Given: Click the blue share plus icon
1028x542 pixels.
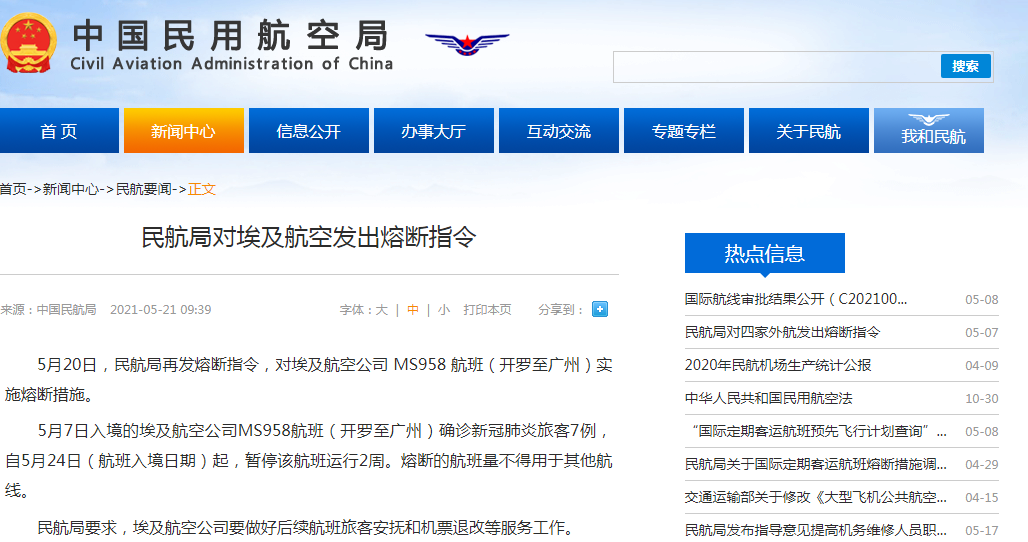Looking at the screenshot, I should point(600,309).
